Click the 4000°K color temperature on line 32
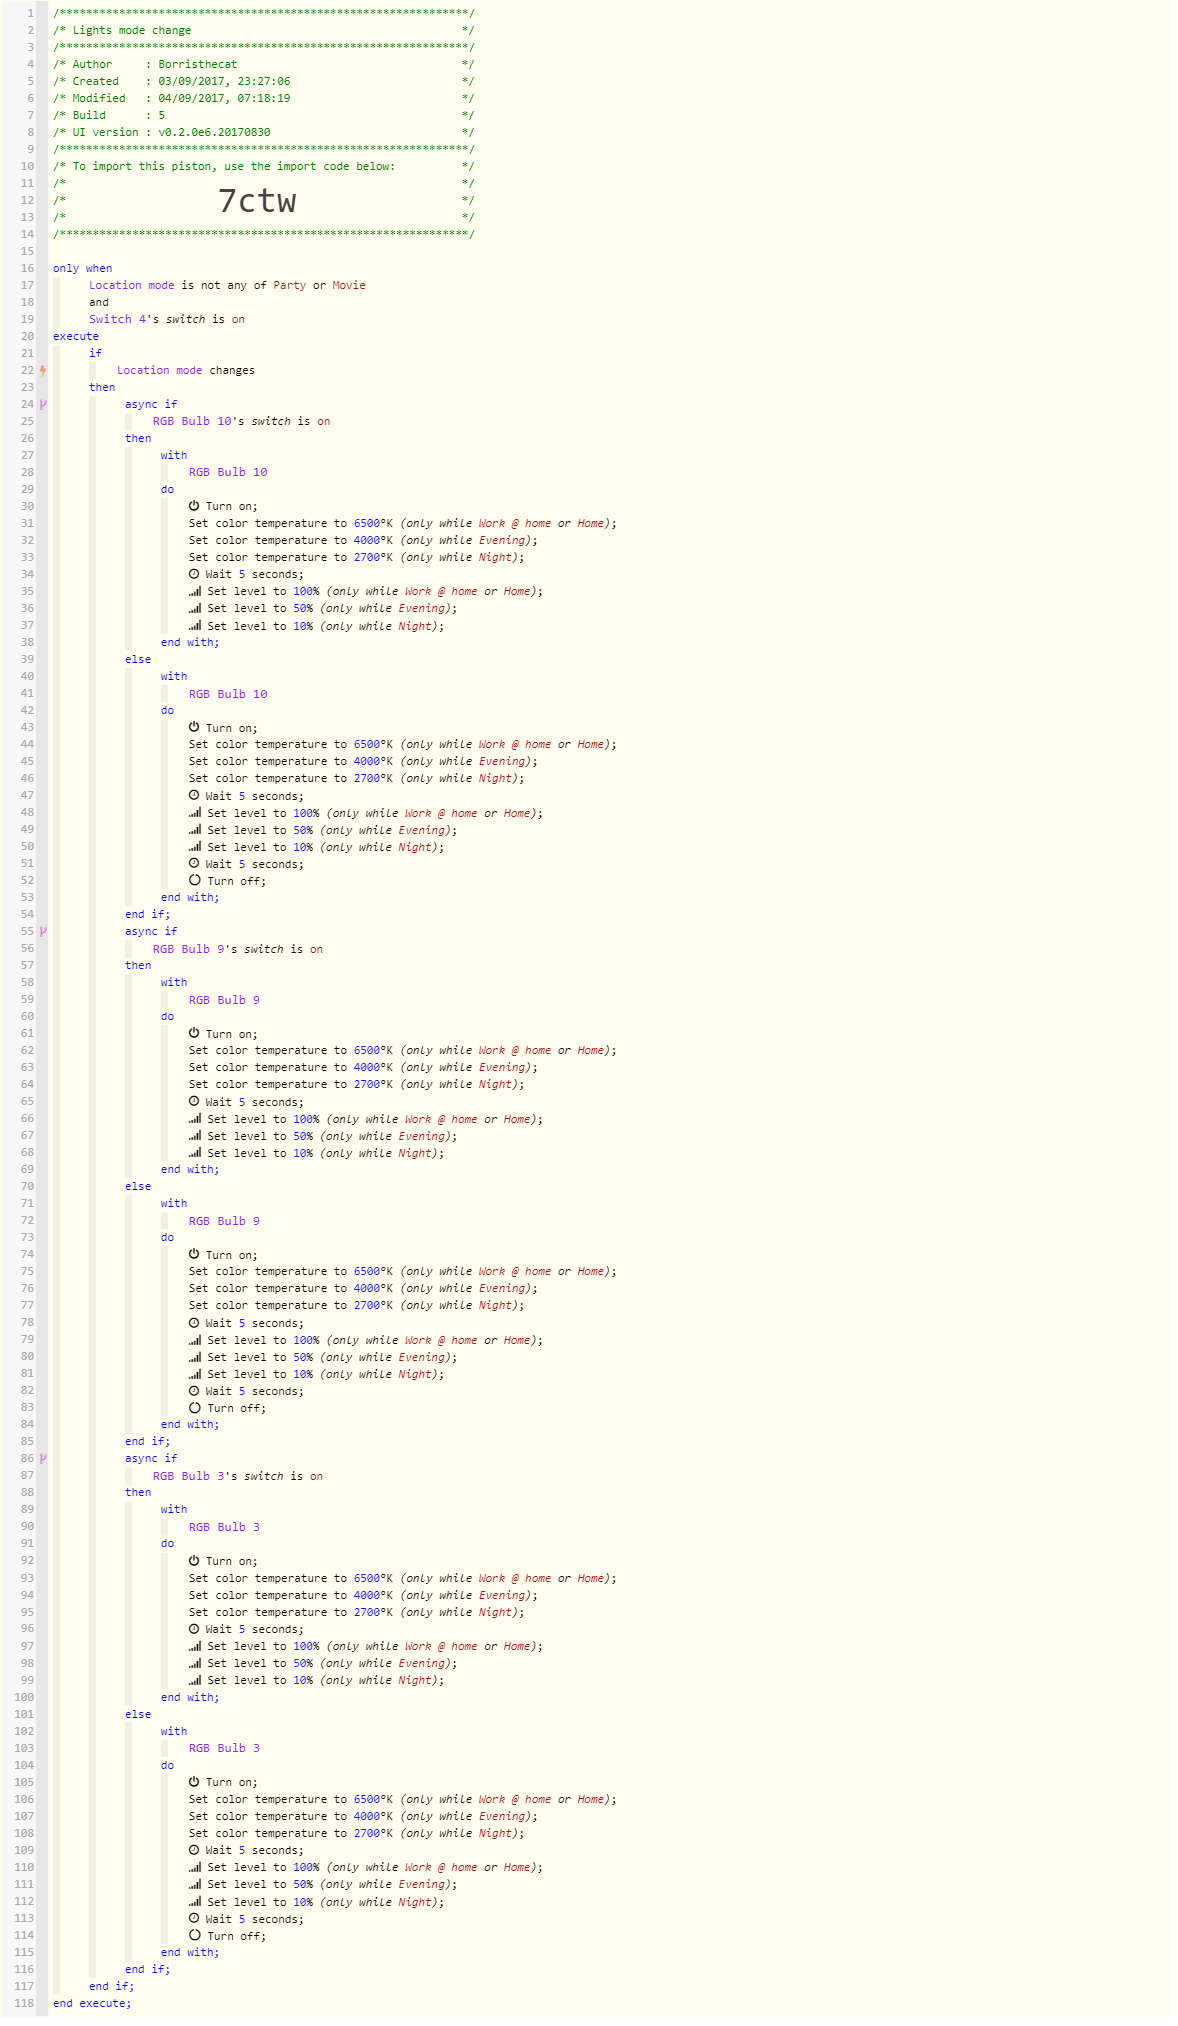 pyautogui.click(x=373, y=540)
